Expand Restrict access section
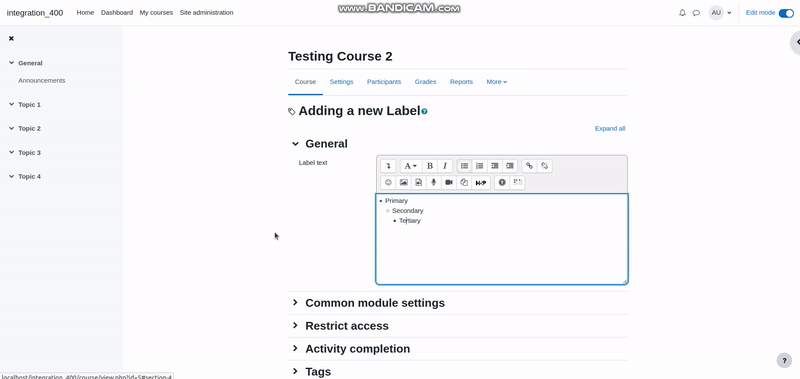Screen dimensions: 800x379 click(295, 325)
